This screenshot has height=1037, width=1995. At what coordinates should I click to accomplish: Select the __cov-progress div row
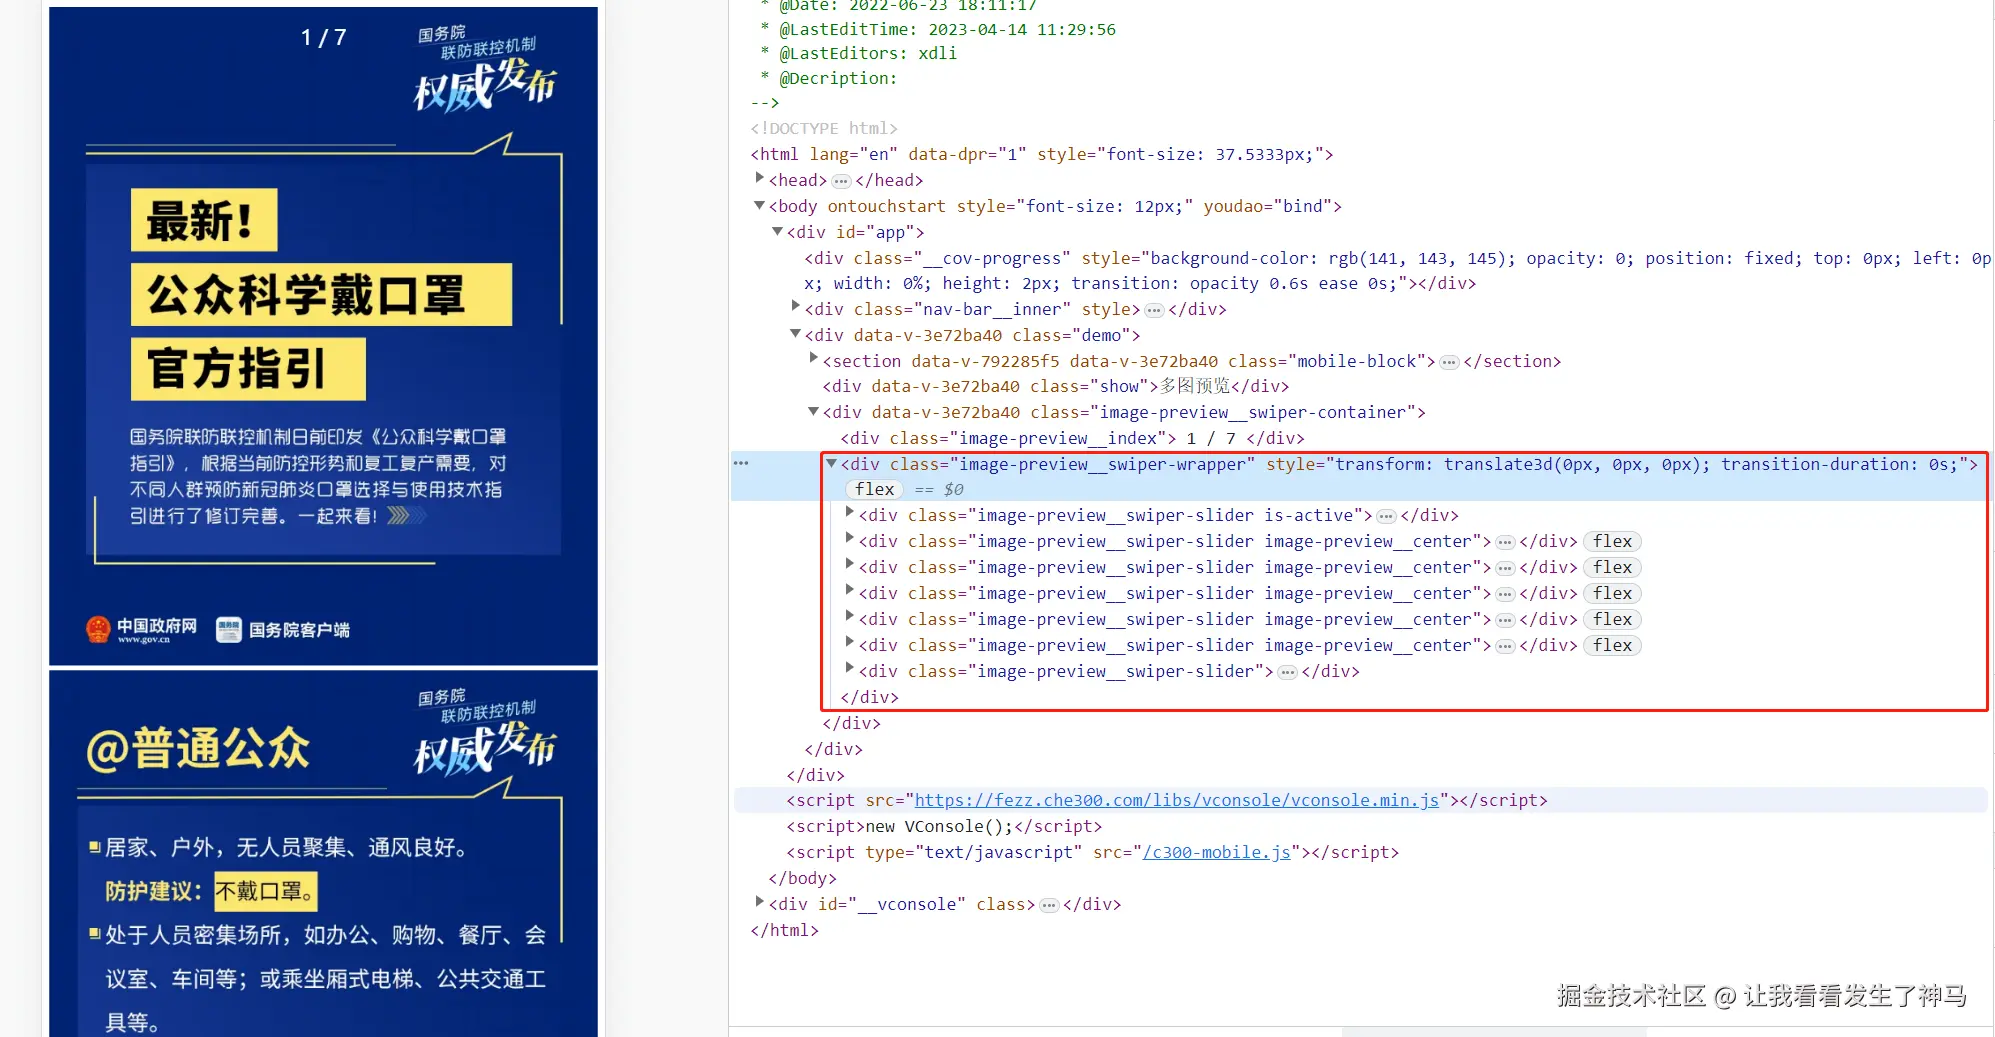click(x=1396, y=270)
